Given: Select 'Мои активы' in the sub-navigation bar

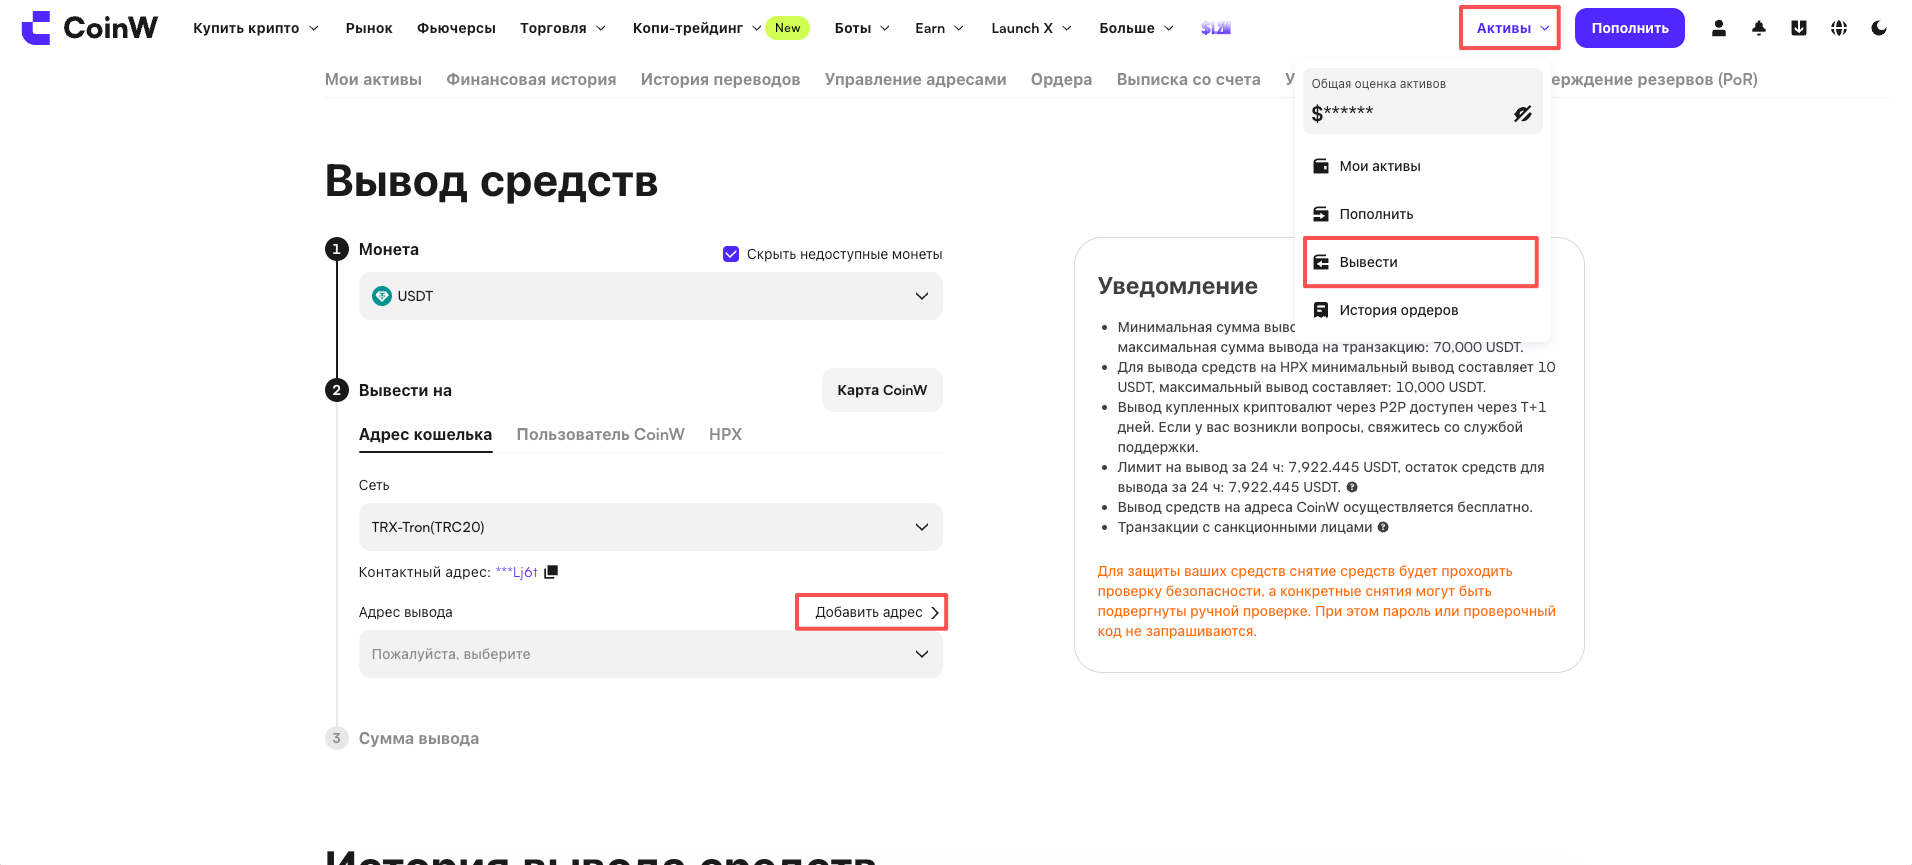Looking at the screenshot, I should click(373, 79).
